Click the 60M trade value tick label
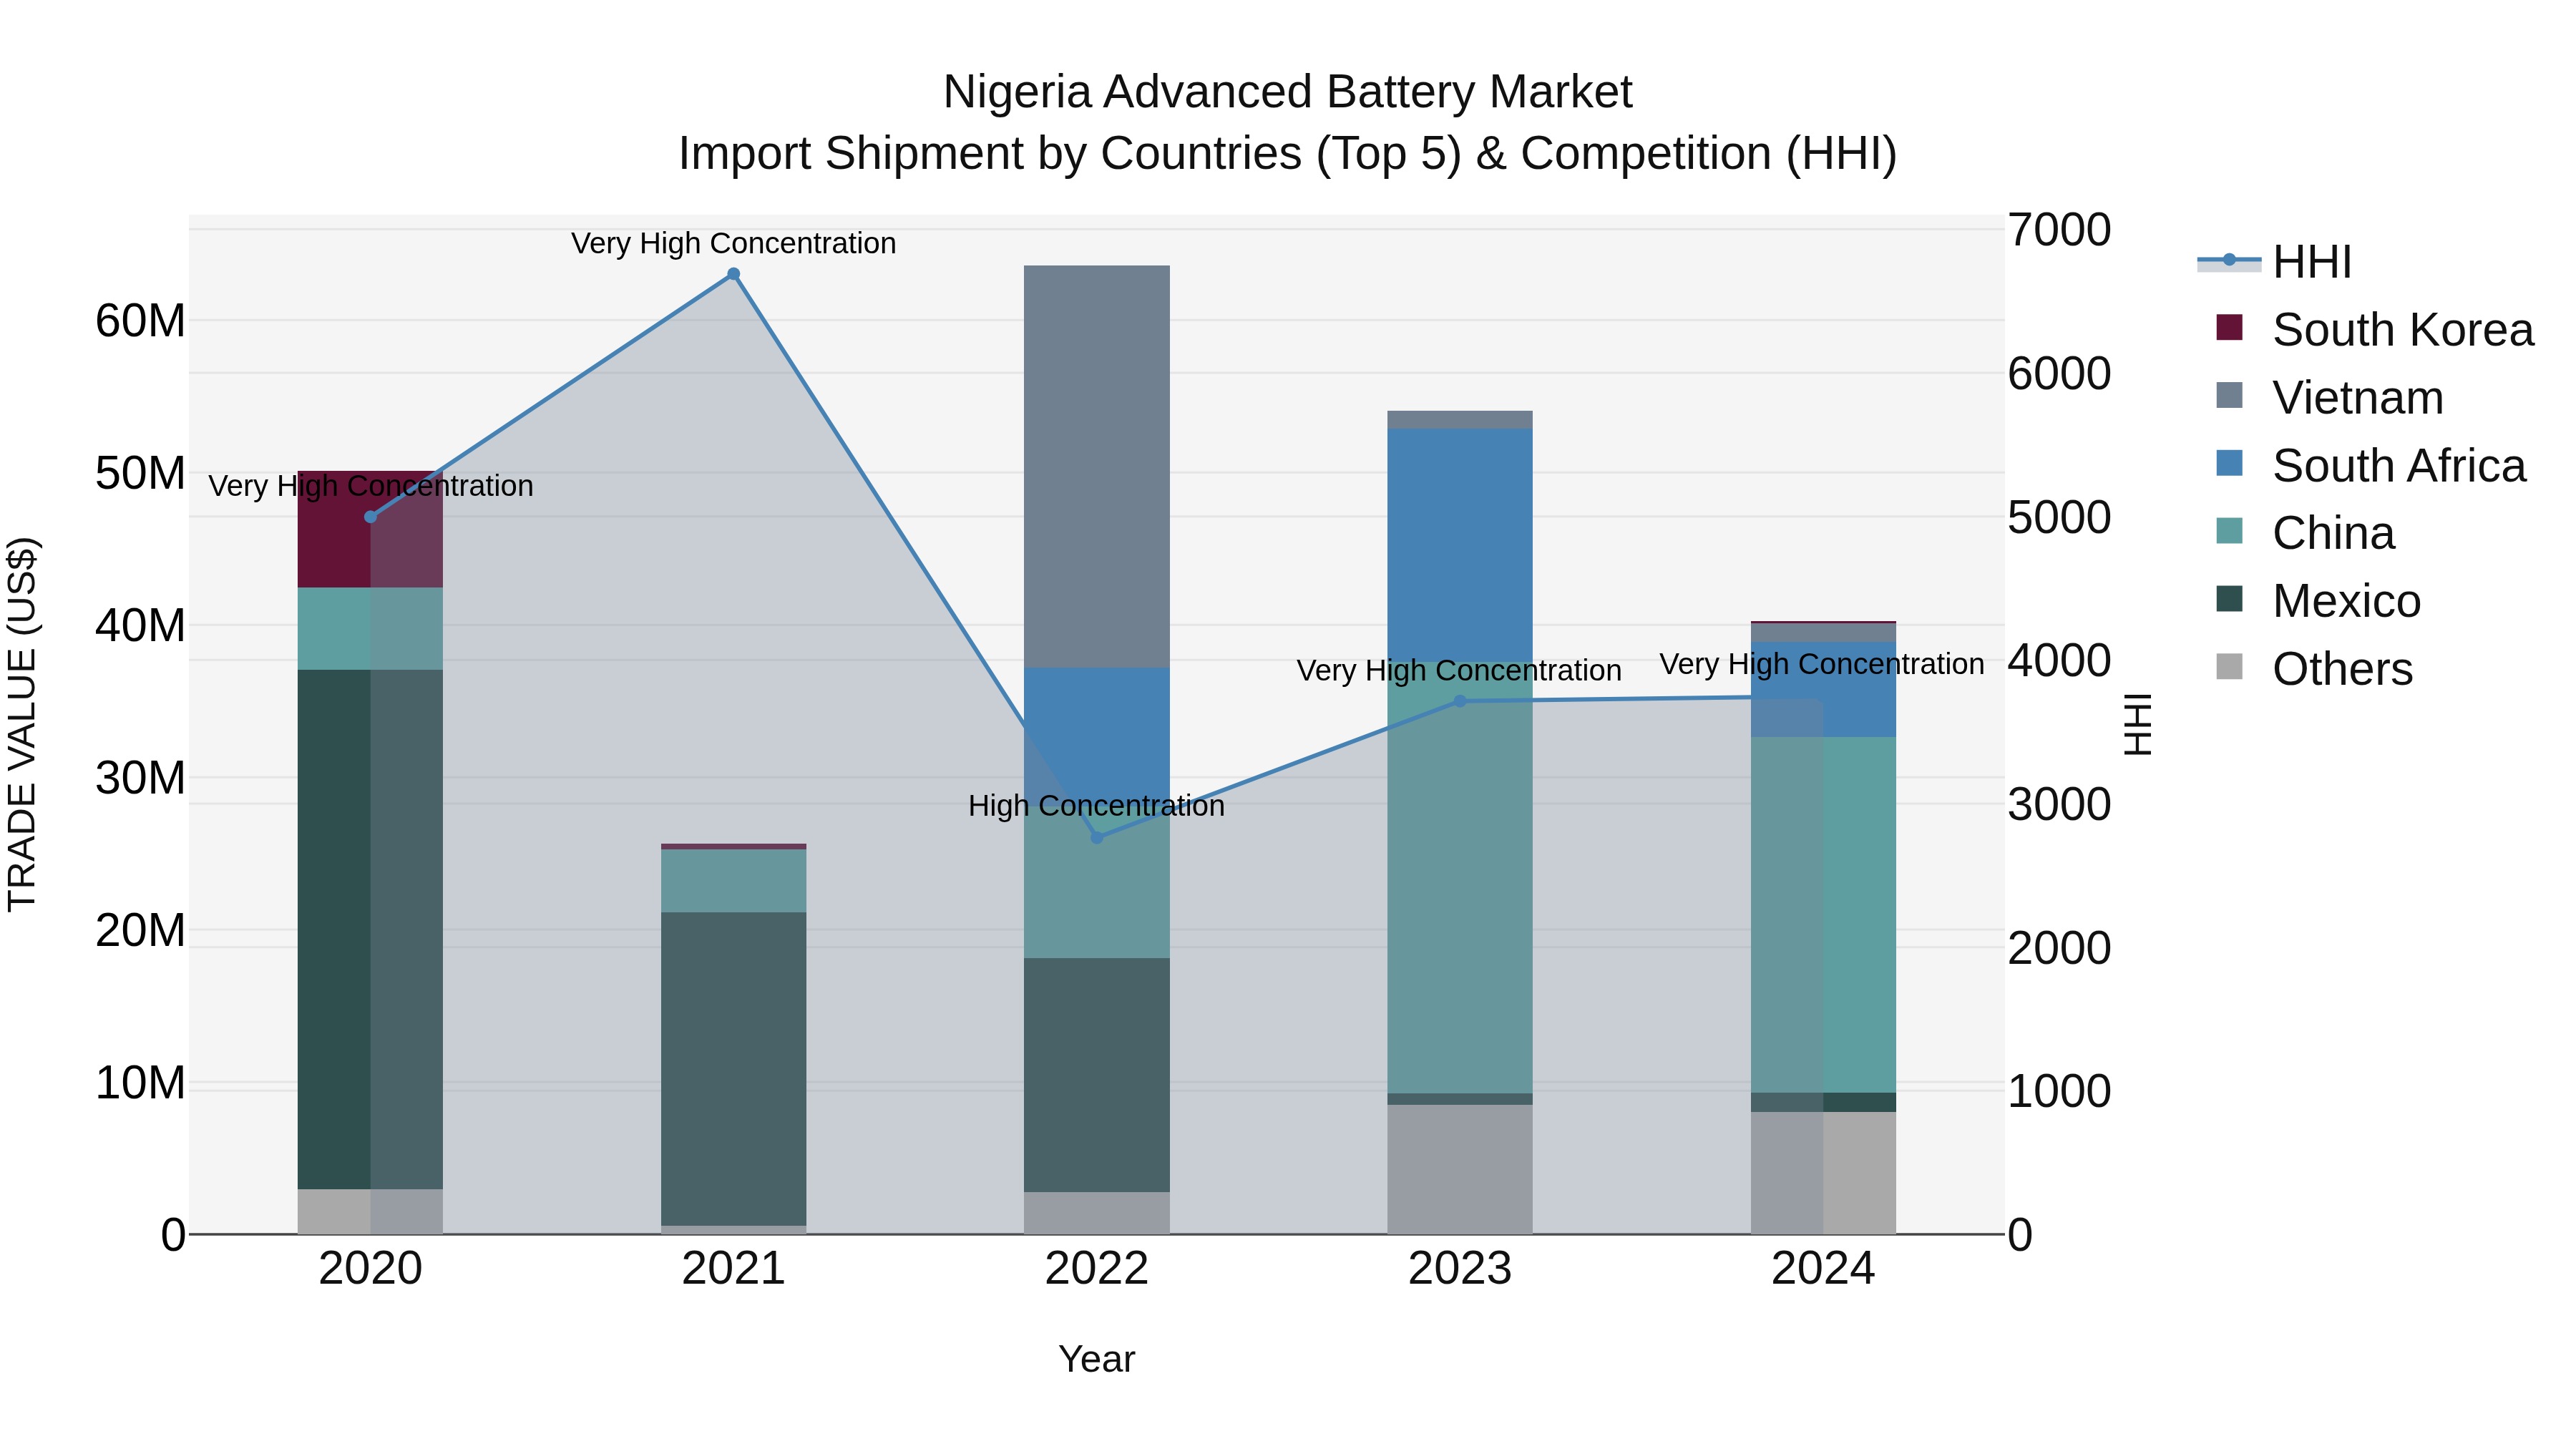The image size is (2576, 1449). 140,321
